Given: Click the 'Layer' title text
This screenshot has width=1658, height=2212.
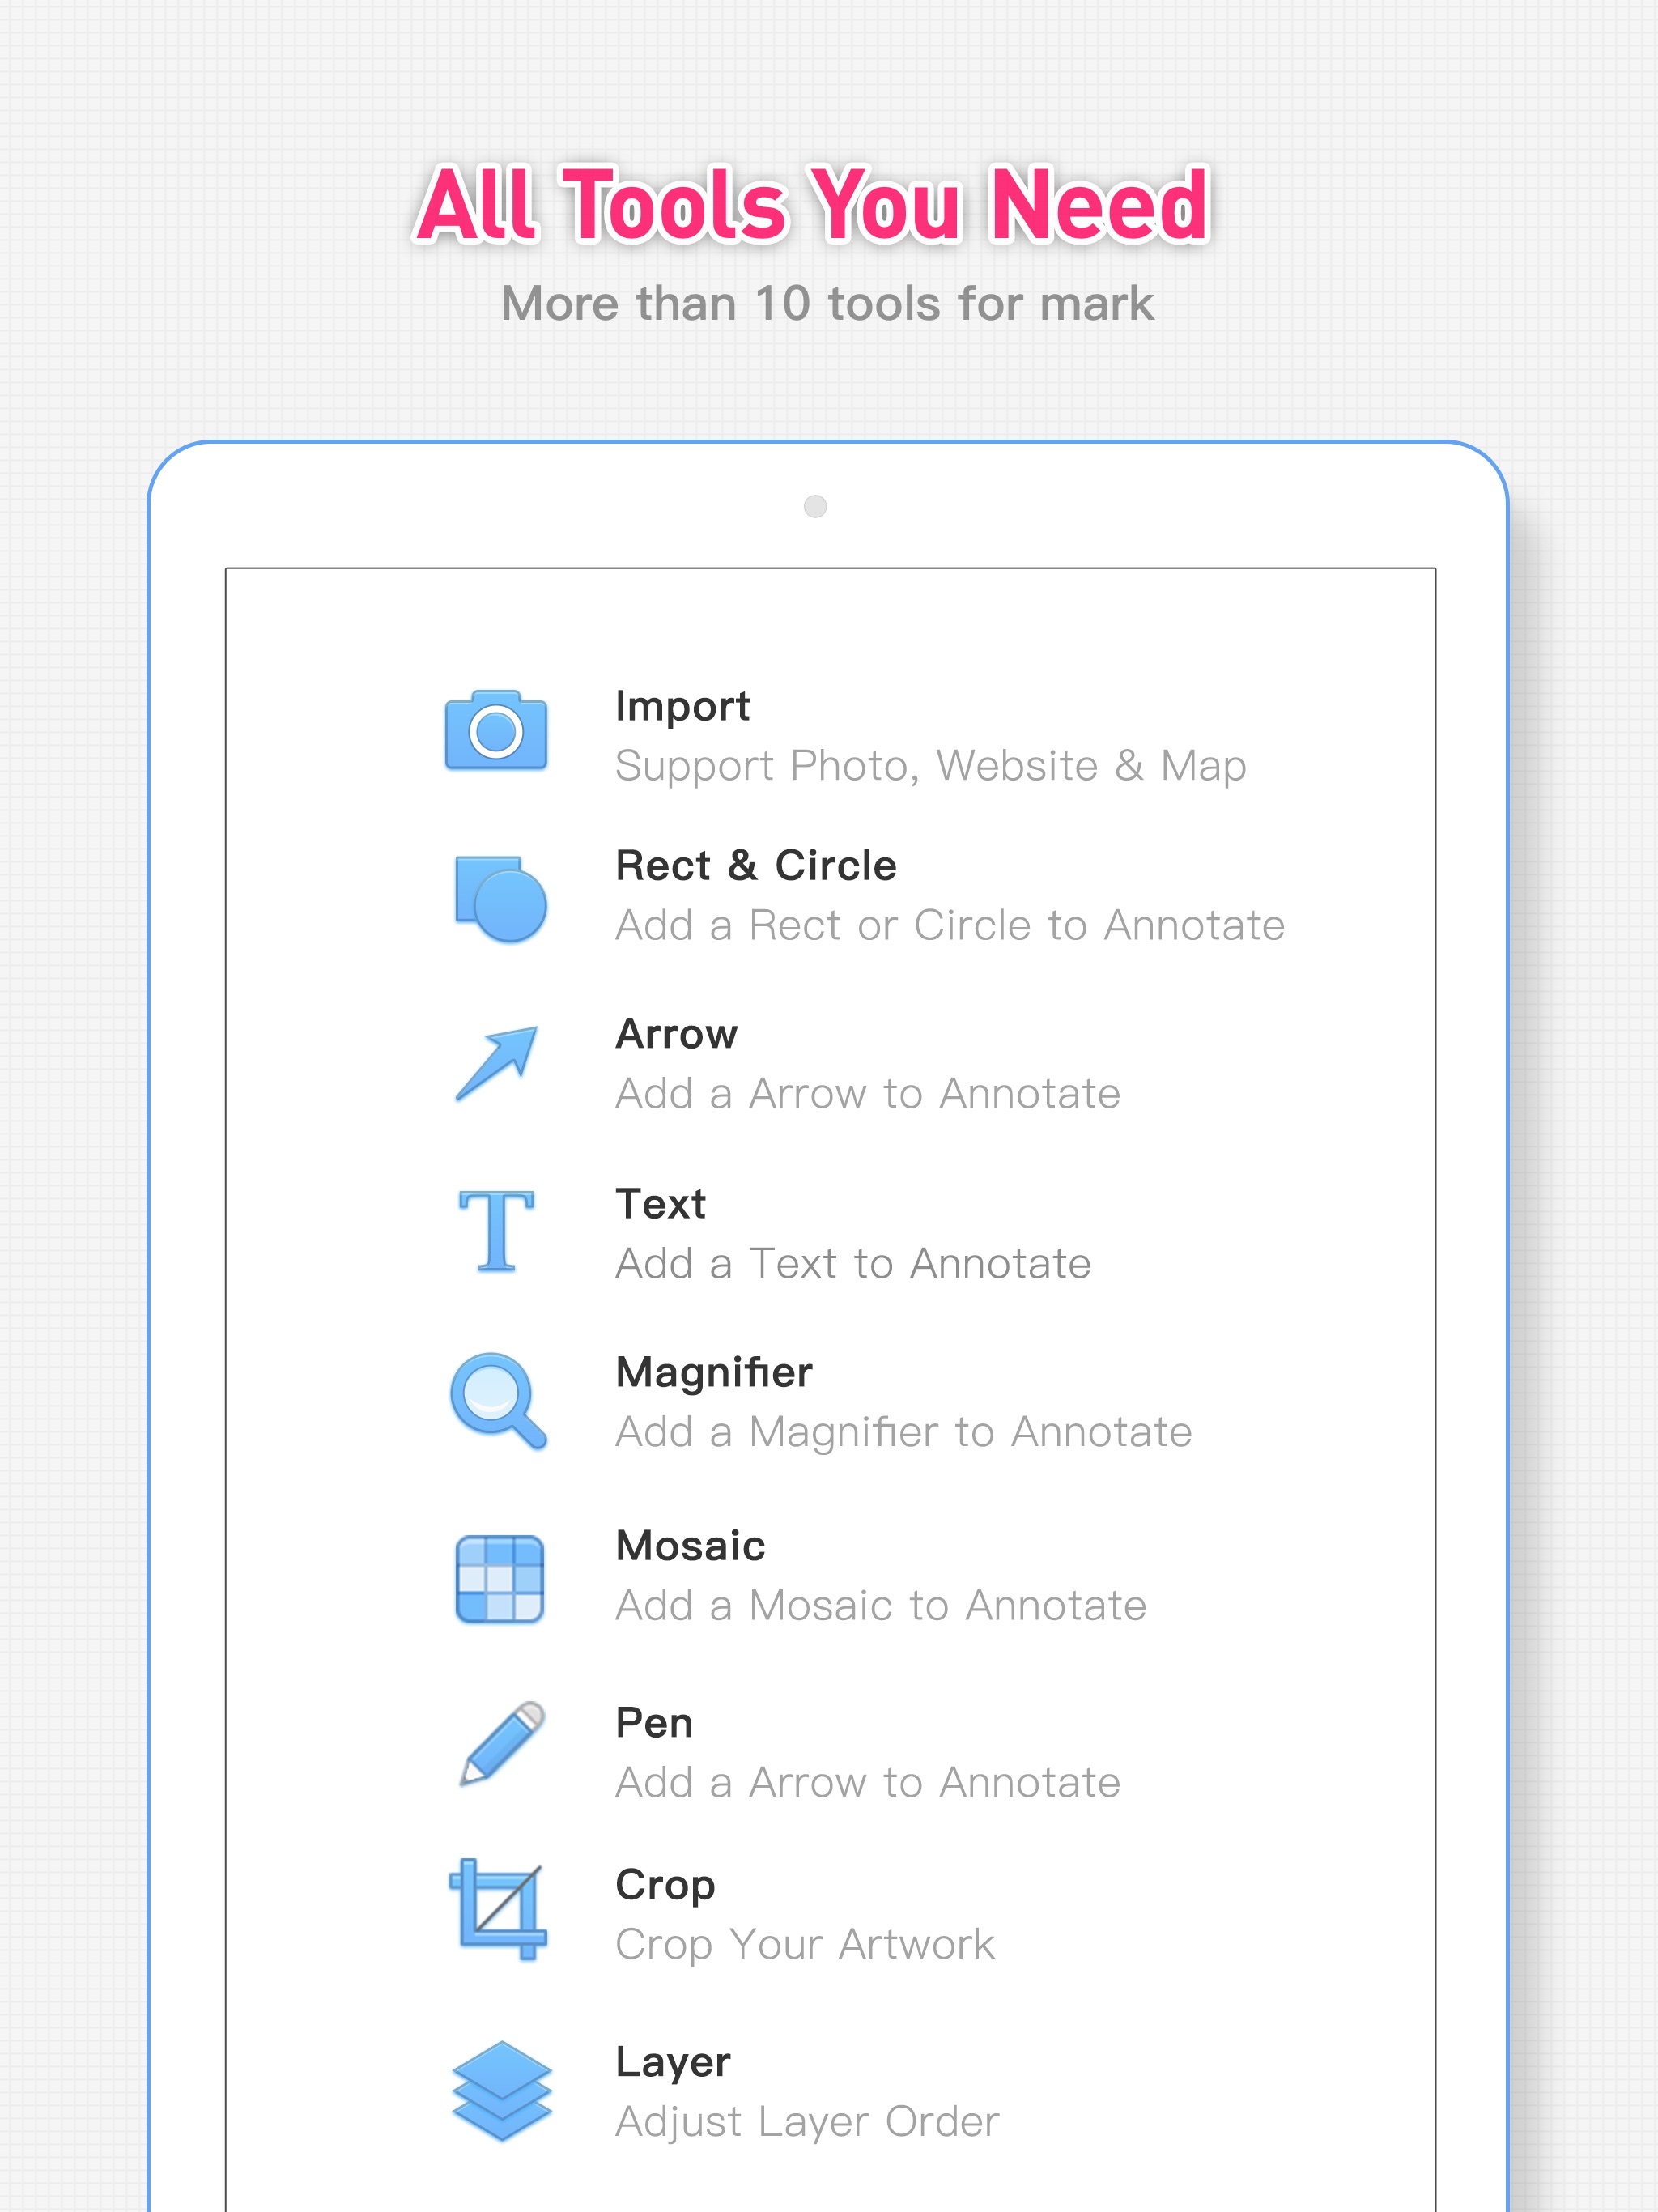Looking at the screenshot, I should coord(673,2062).
